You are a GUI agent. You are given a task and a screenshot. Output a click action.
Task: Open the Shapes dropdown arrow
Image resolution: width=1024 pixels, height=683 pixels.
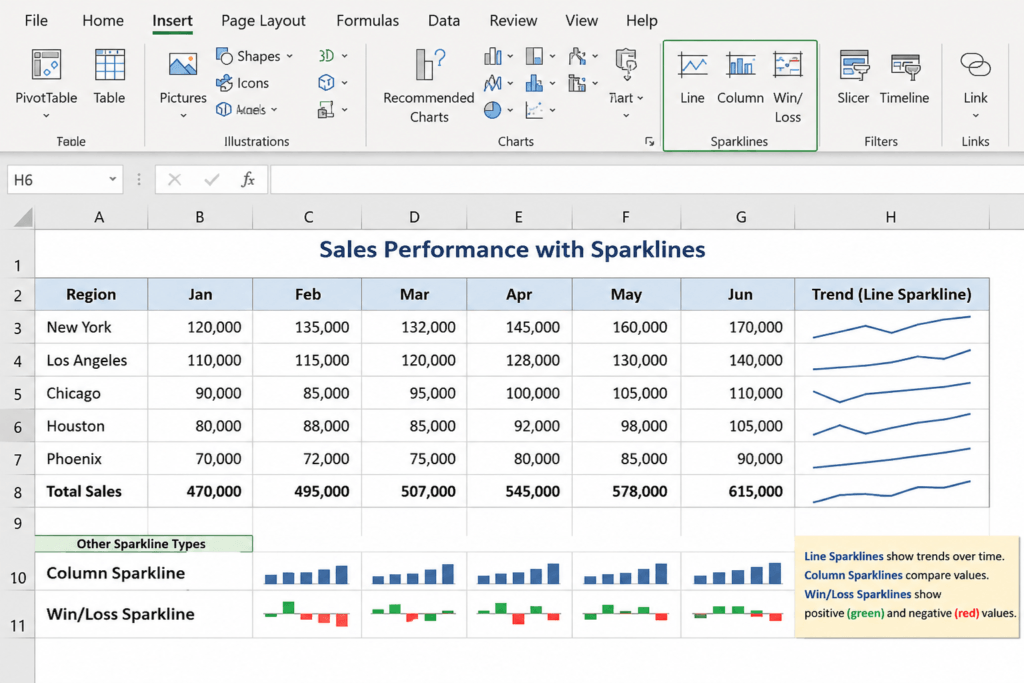[x=289, y=56]
